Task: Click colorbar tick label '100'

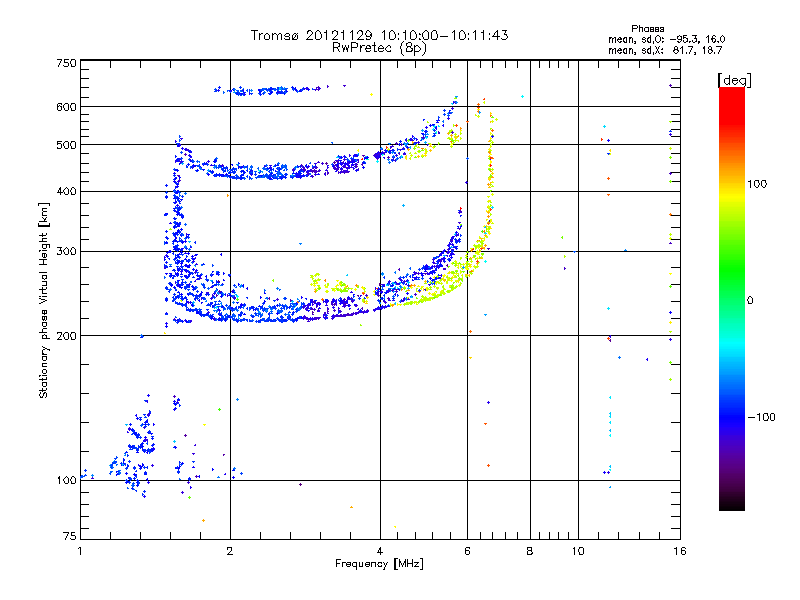Action: tap(757, 184)
